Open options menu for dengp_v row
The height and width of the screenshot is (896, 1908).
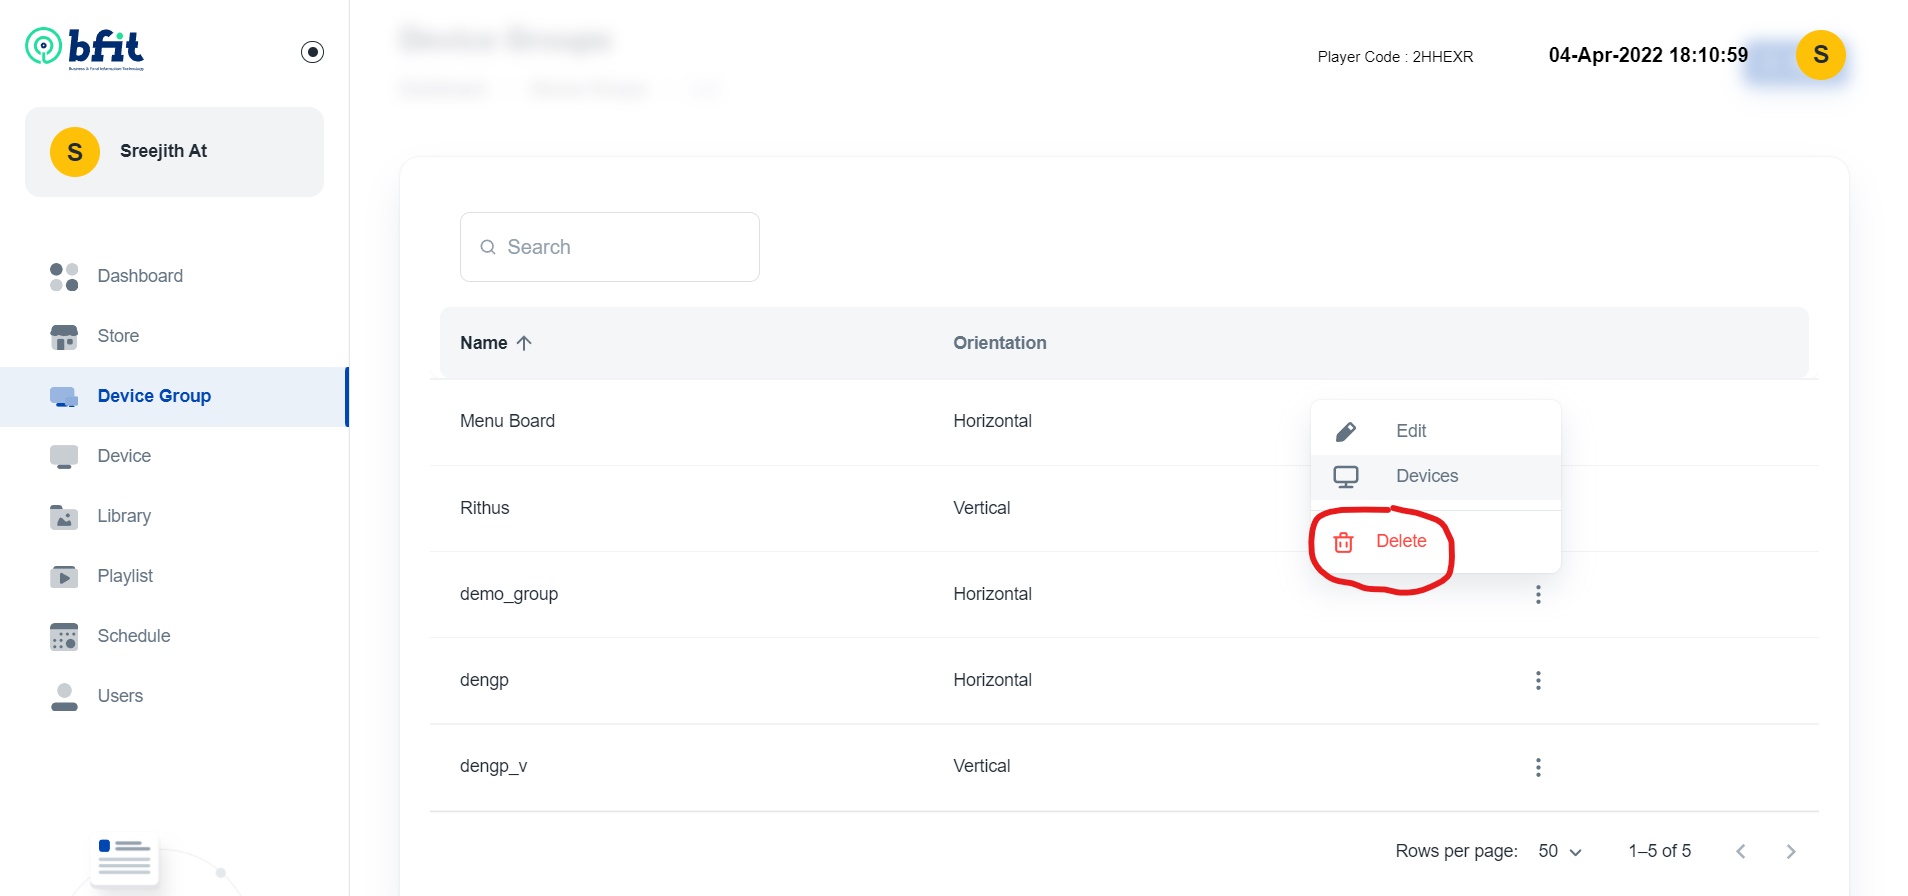pos(1538,767)
